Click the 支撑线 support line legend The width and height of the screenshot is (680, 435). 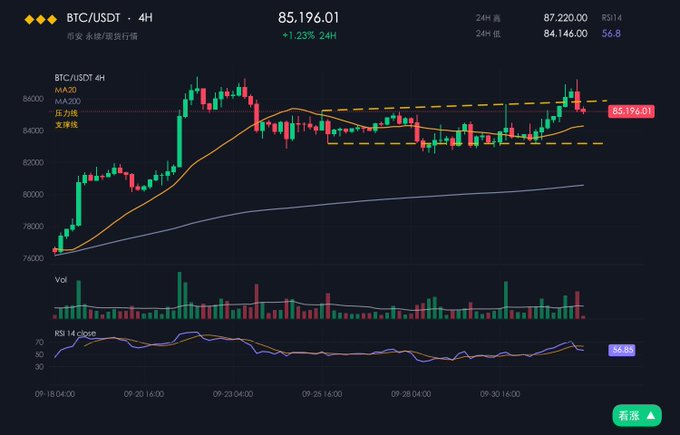pos(66,125)
